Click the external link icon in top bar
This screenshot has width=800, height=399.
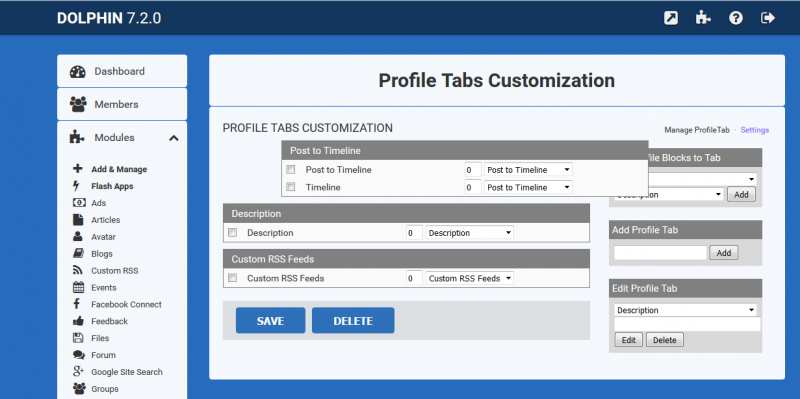coord(670,18)
